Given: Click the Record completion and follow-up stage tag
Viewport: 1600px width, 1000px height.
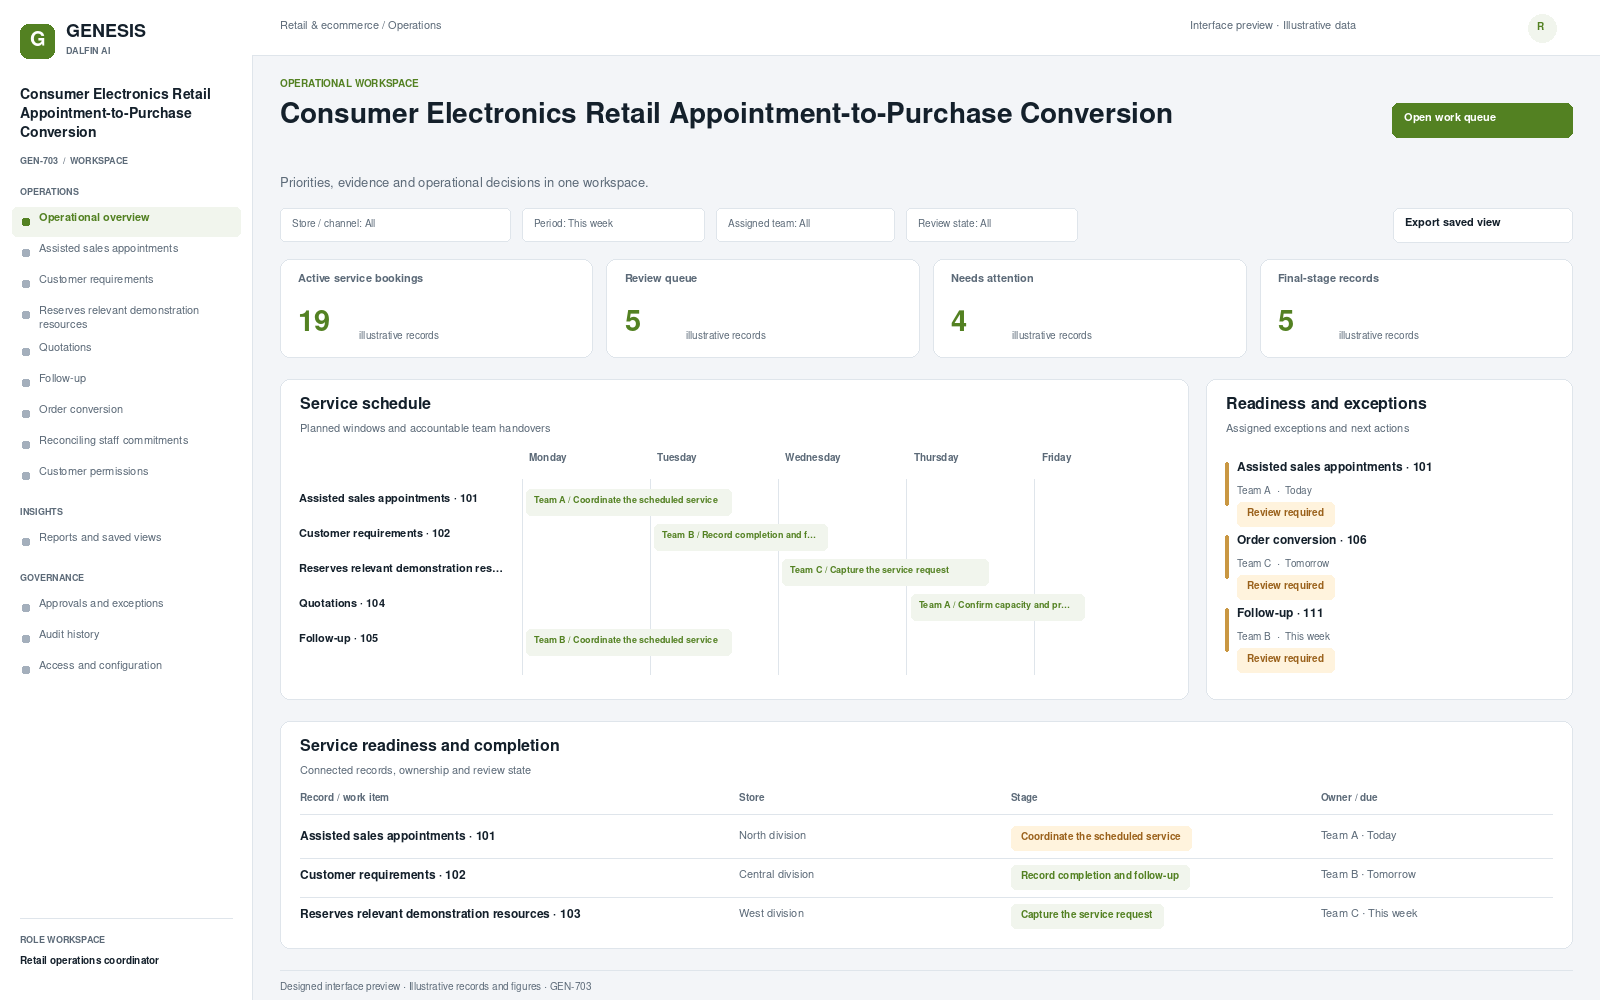Looking at the screenshot, I should click(1100, 877).
